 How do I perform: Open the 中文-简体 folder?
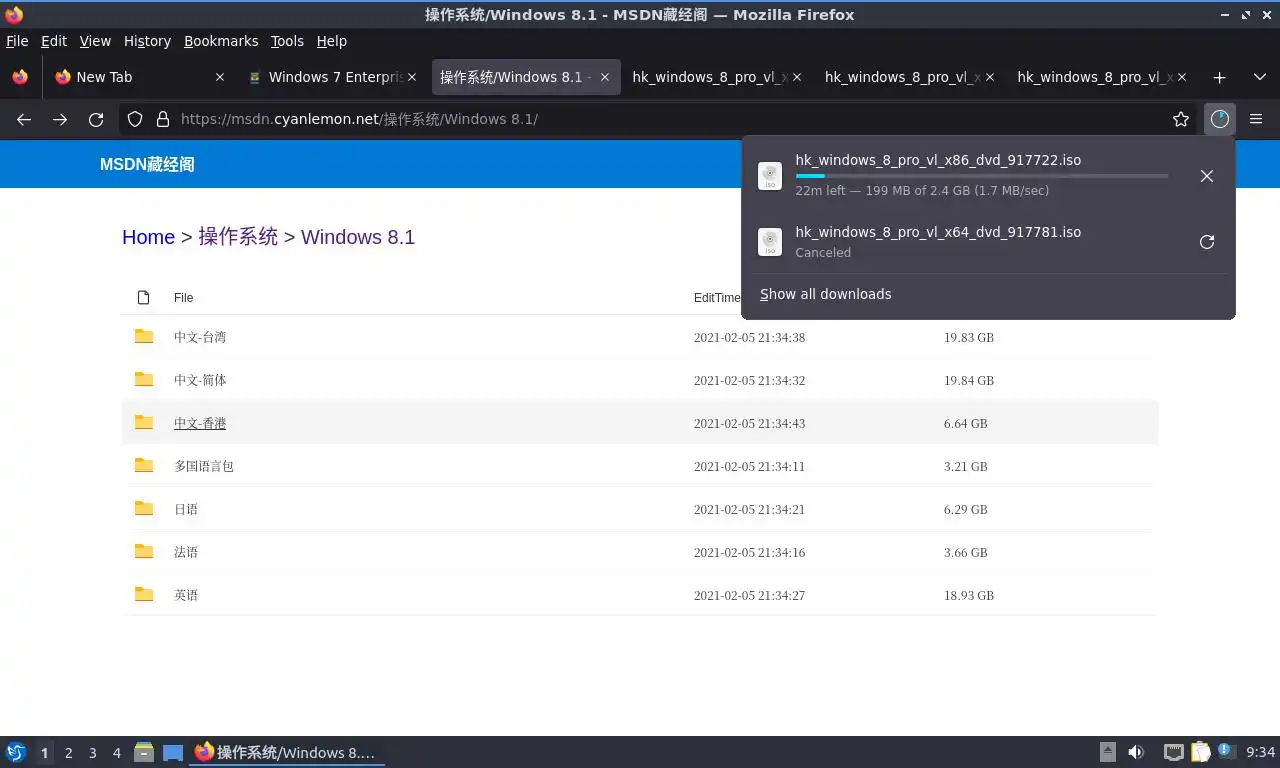(x=200, y=380)
